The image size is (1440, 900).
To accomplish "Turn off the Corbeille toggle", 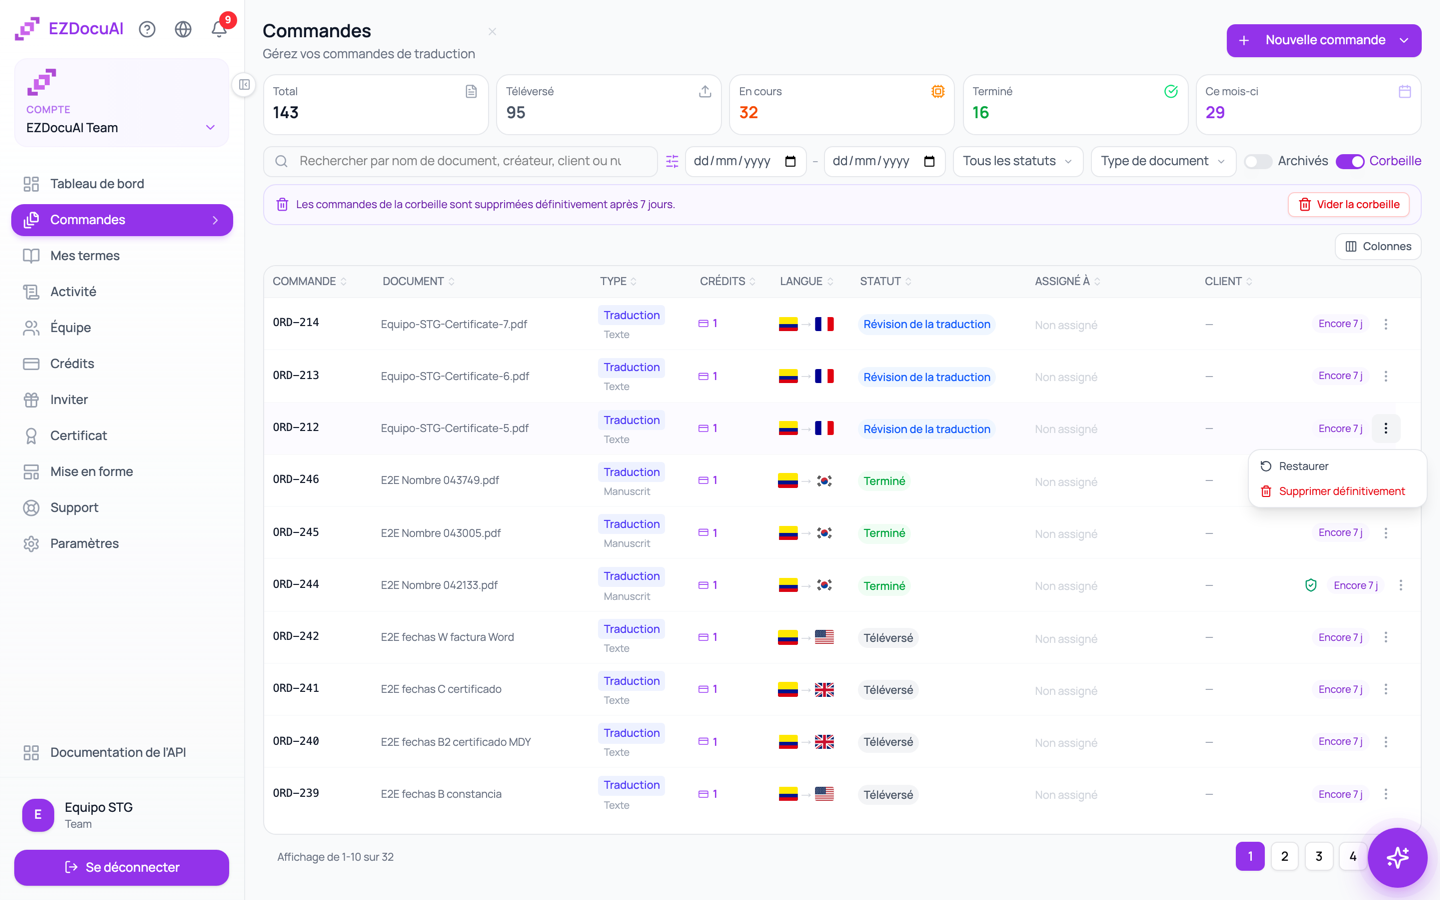I will 1350,161.
